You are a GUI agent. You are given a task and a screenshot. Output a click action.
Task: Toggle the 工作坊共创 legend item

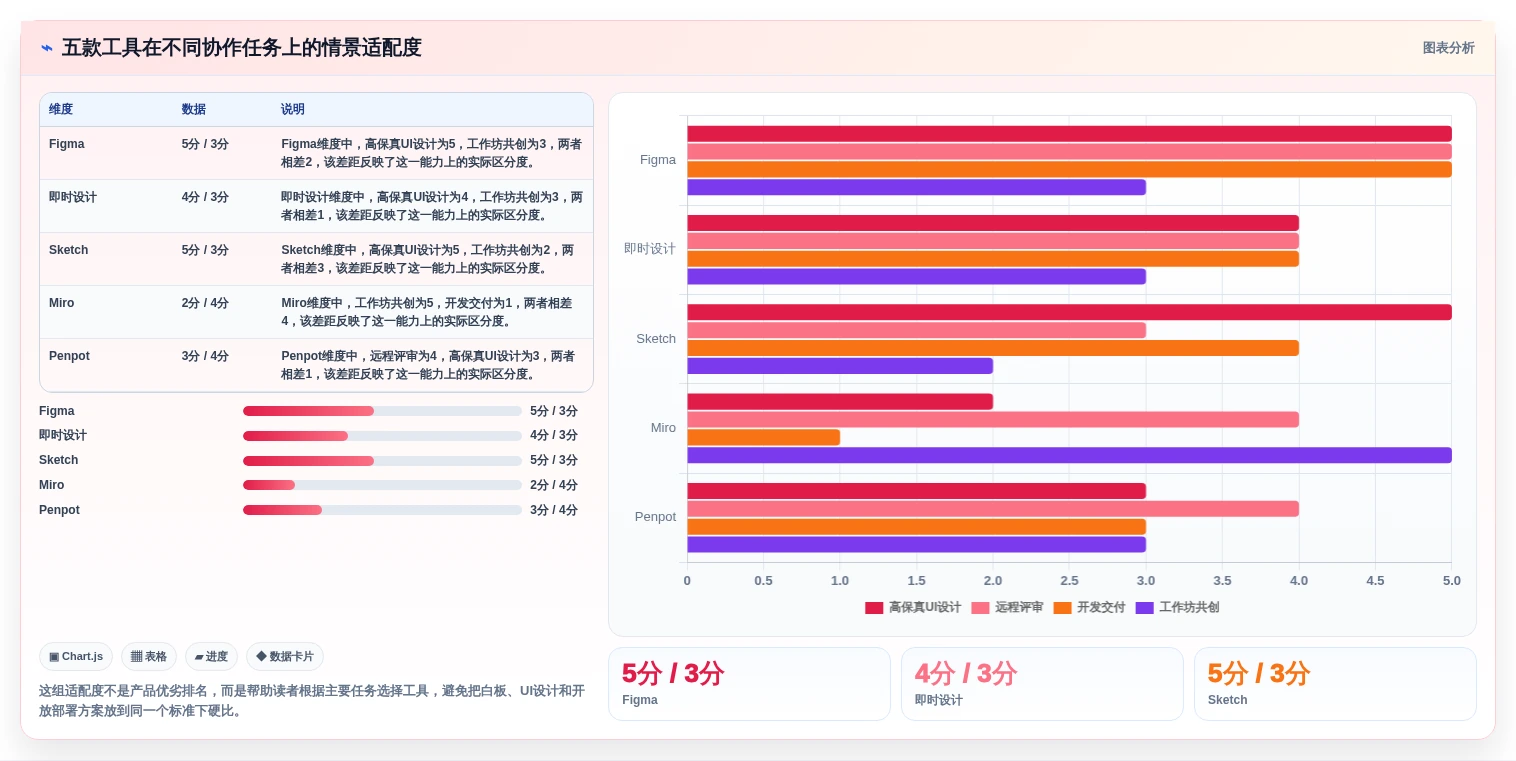pos(1177,607)
